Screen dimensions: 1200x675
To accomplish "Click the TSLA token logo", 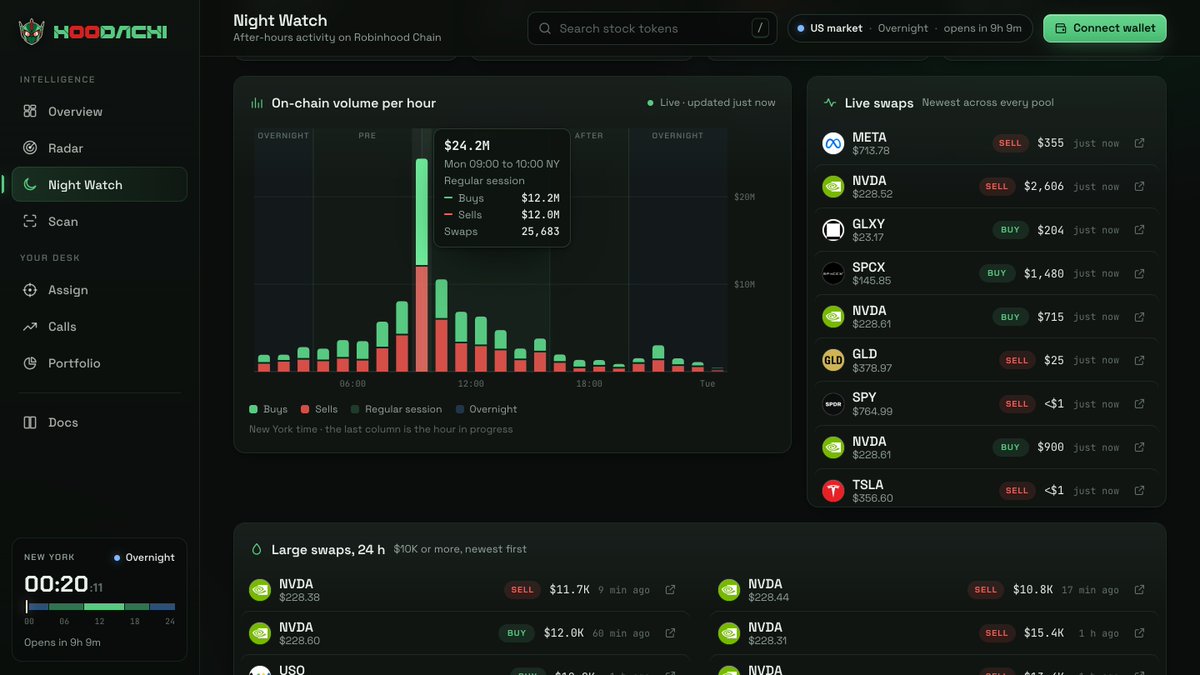I will pyautogui.click(x=833, y=491).
